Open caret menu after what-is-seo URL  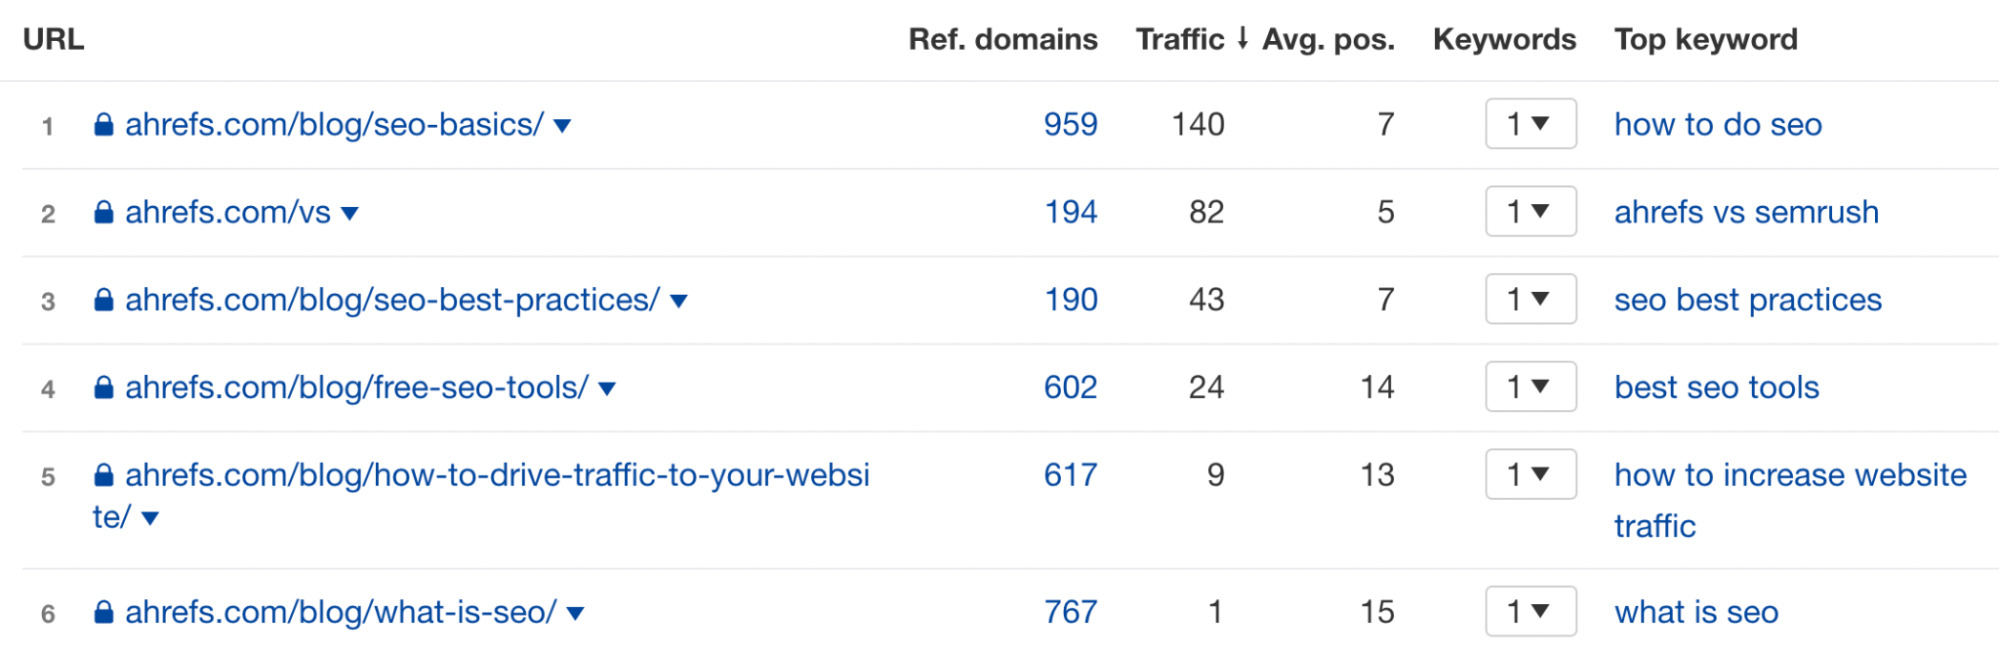pos(575,614)
